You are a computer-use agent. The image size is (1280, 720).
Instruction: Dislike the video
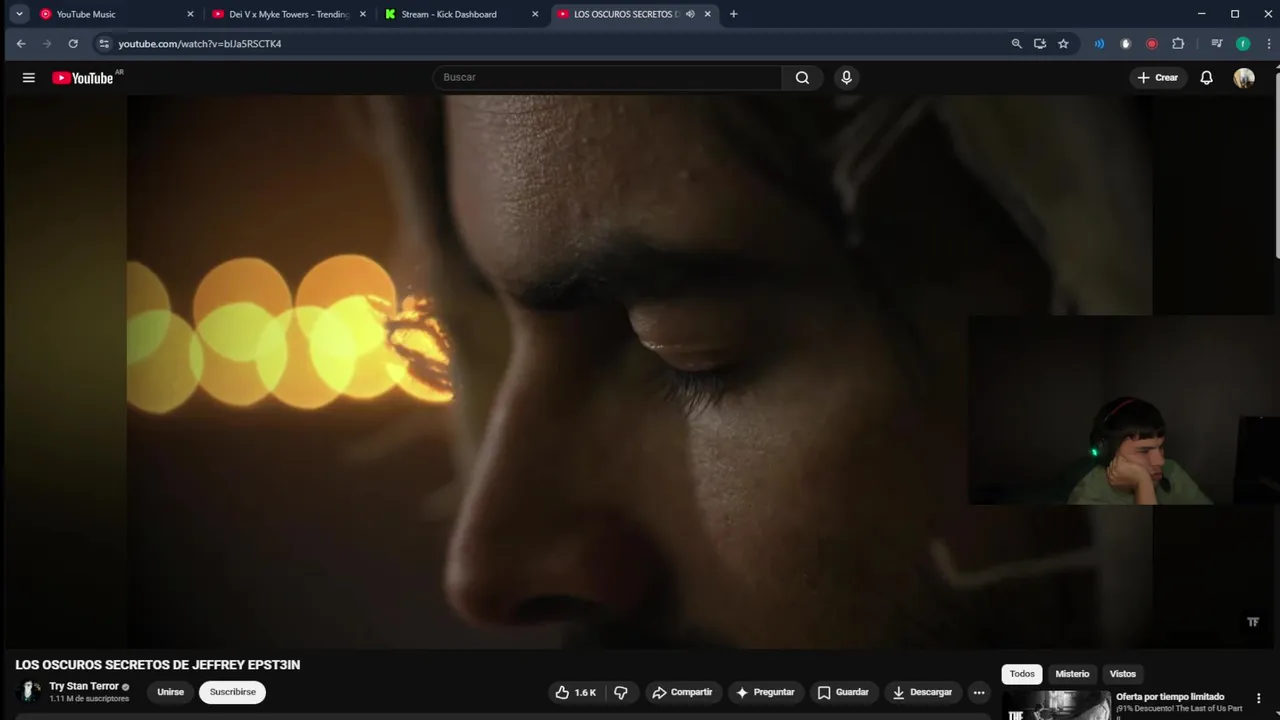coord(621,692)
